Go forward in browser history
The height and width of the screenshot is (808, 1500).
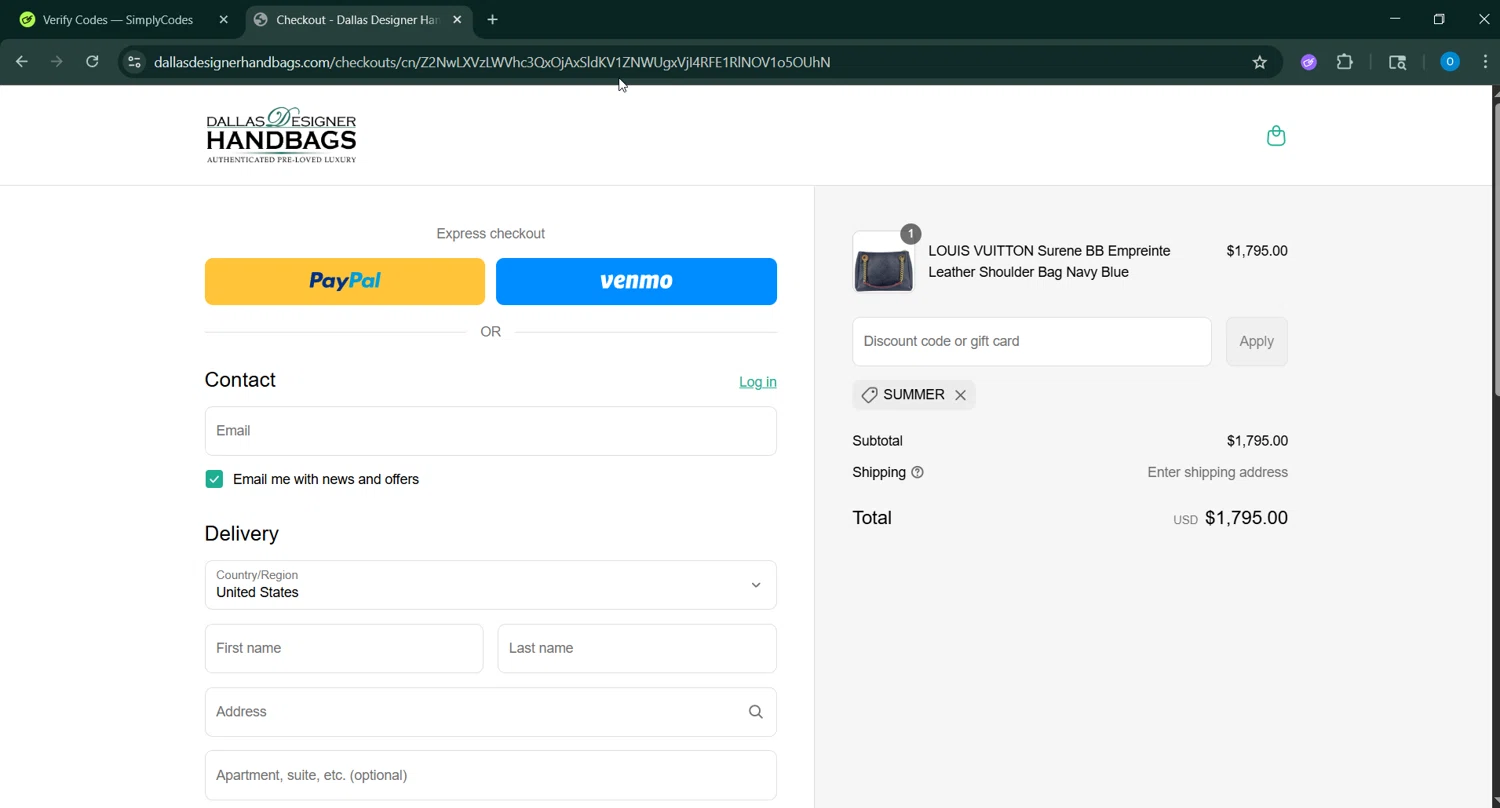[x=57, y=62]
